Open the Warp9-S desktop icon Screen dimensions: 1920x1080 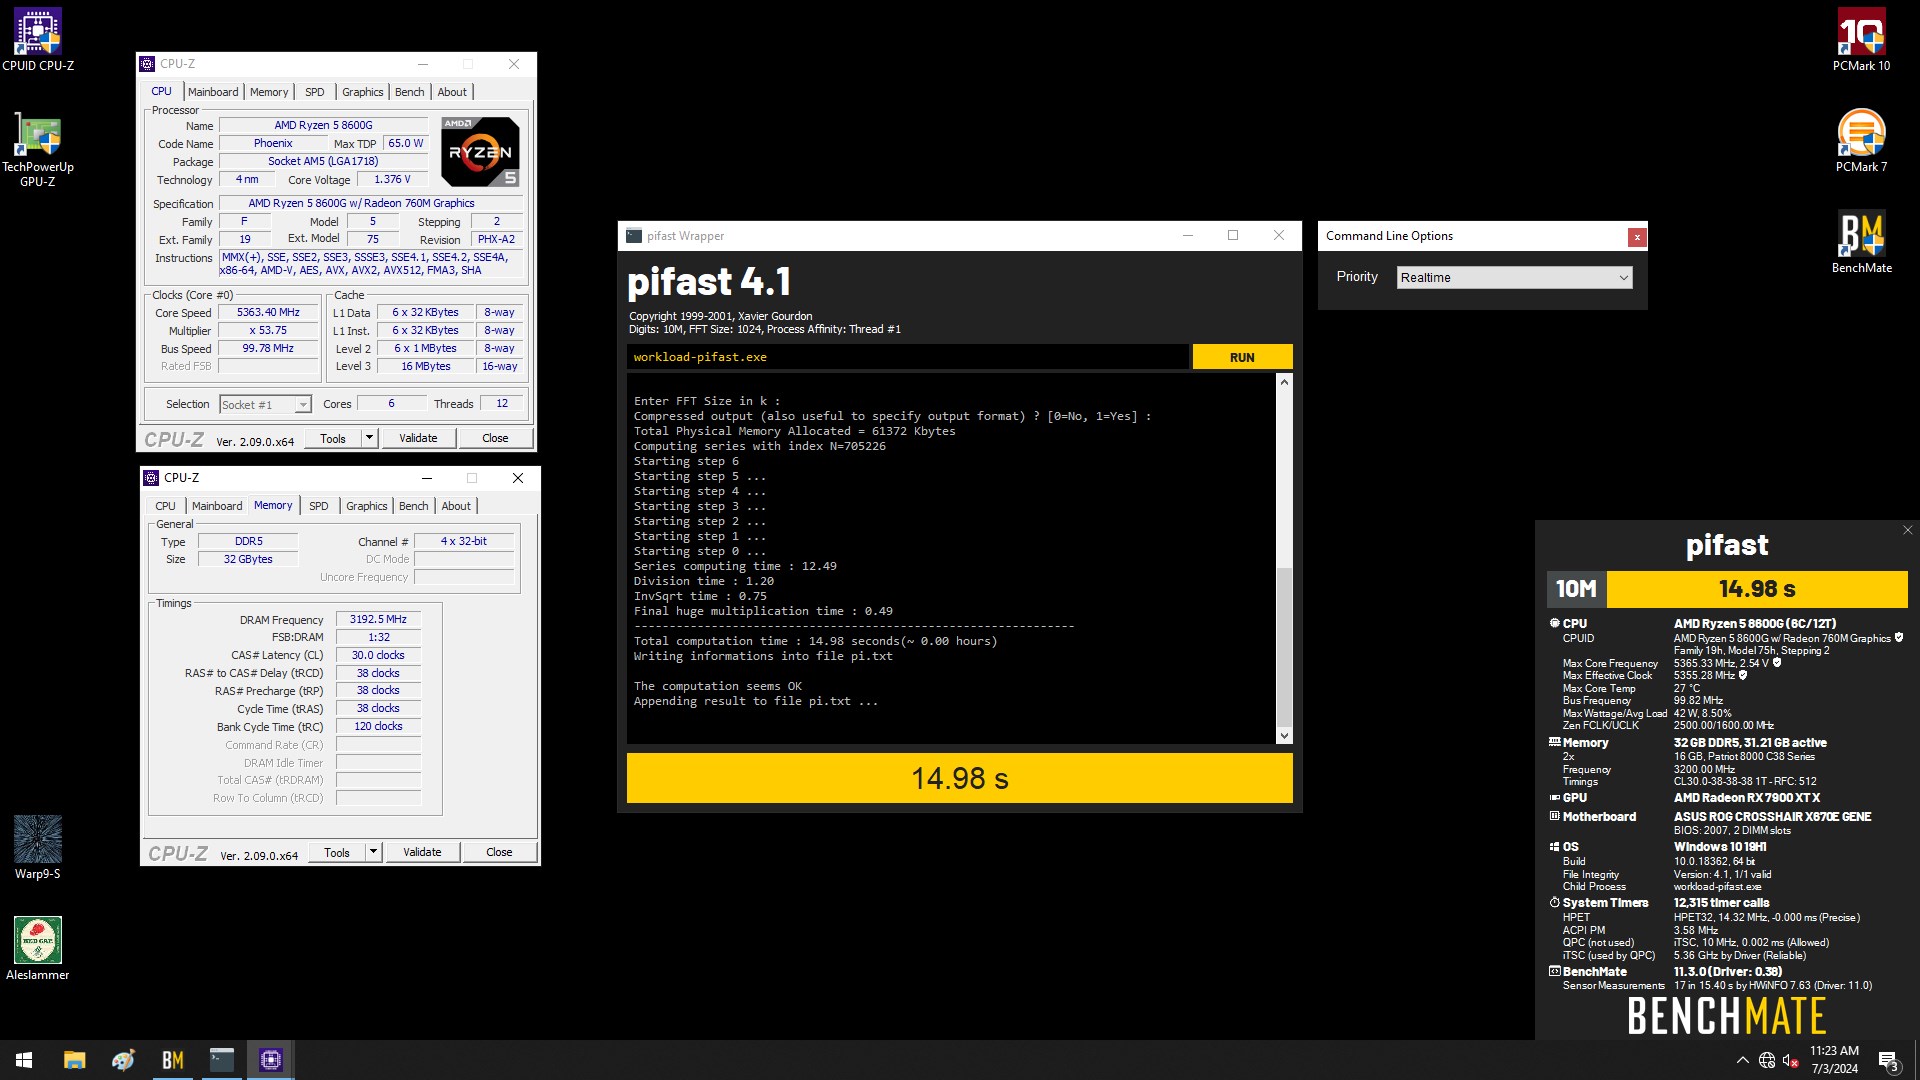[38, 847]
